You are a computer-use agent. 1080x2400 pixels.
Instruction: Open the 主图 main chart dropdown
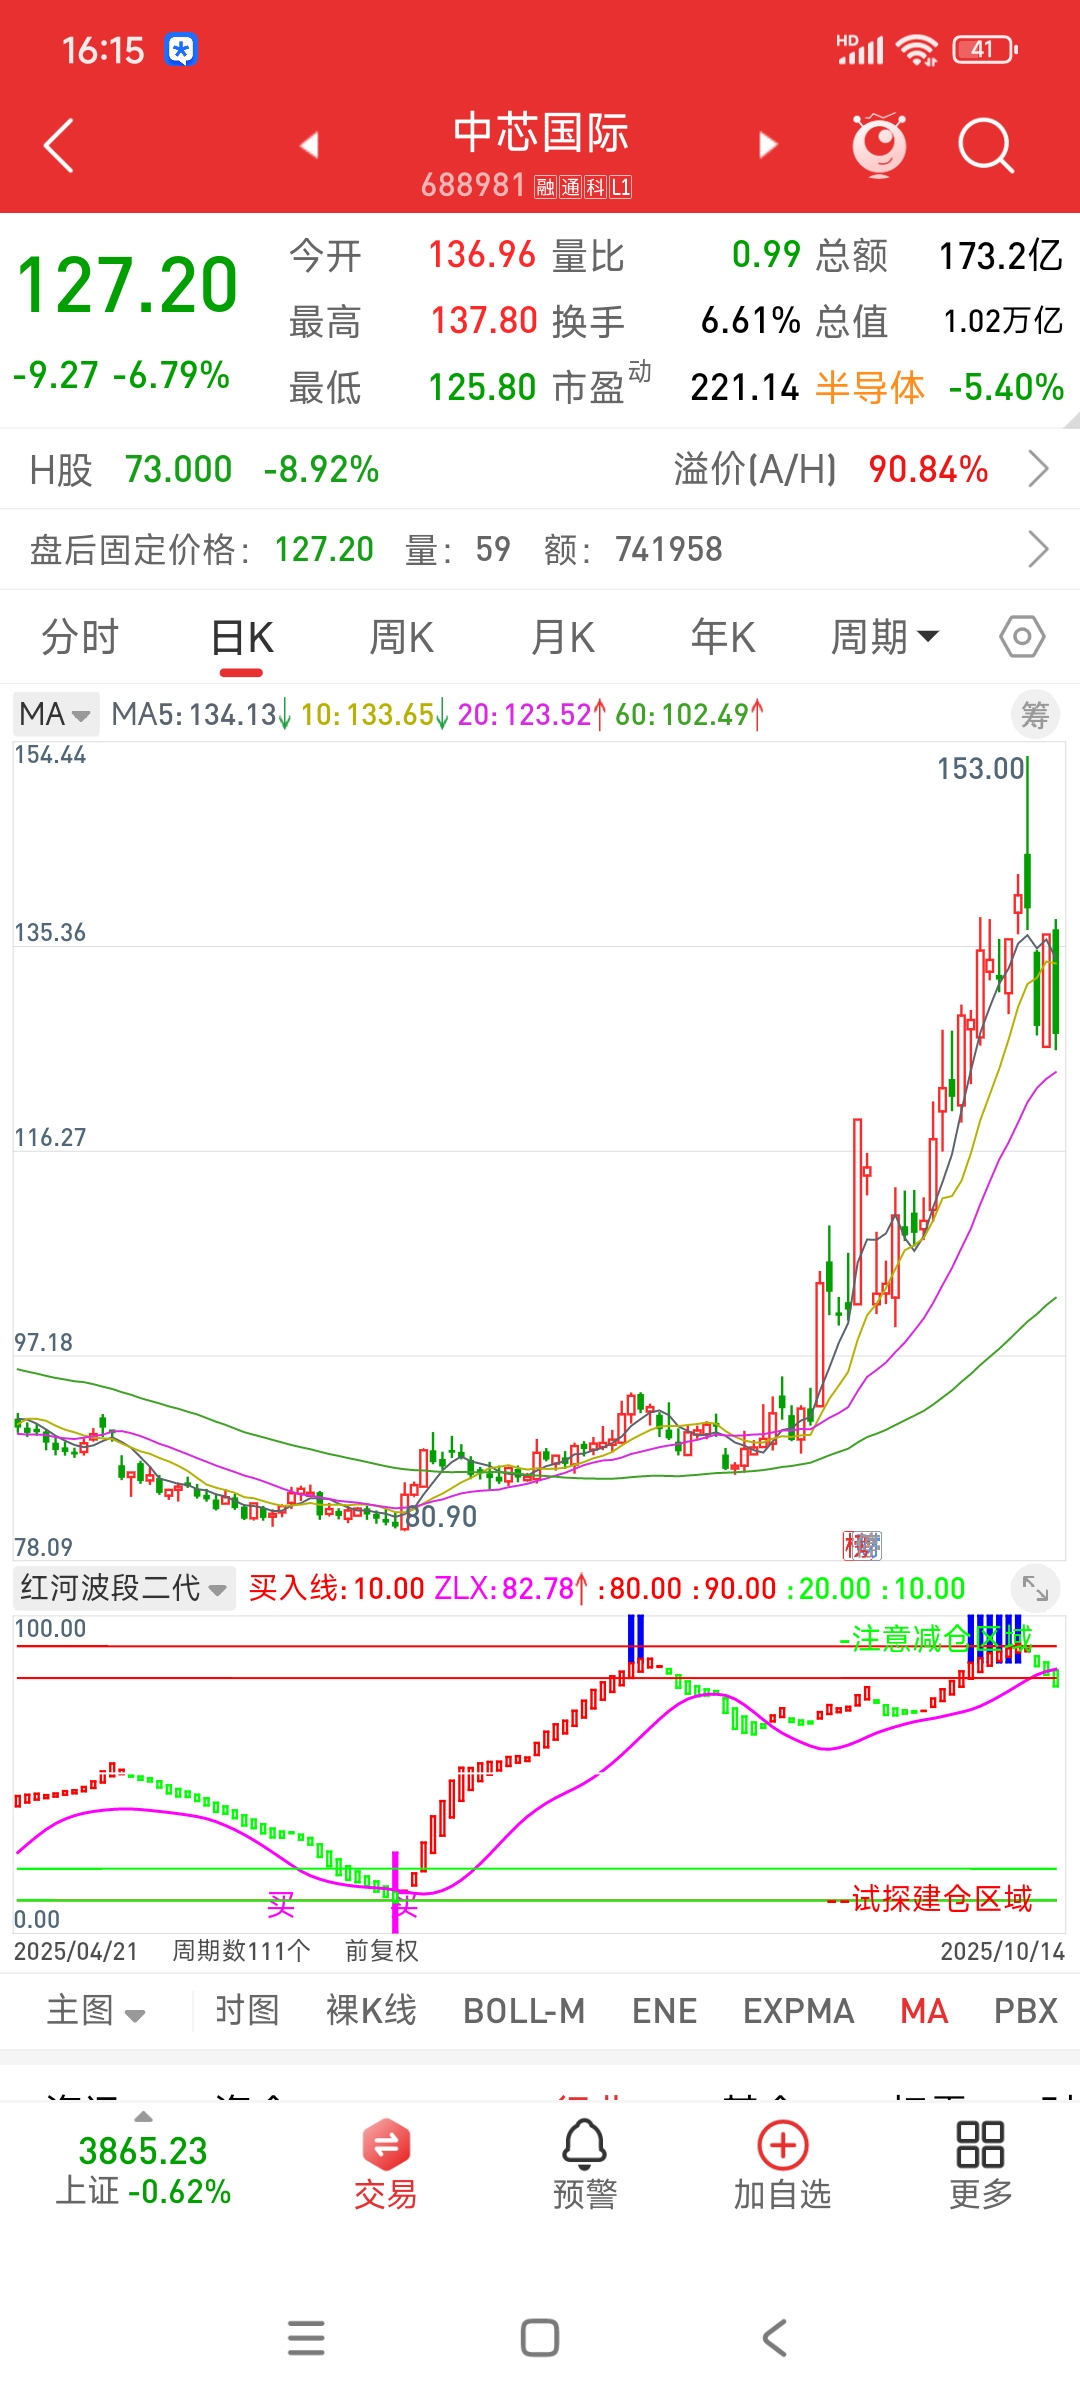point(96,2010)
